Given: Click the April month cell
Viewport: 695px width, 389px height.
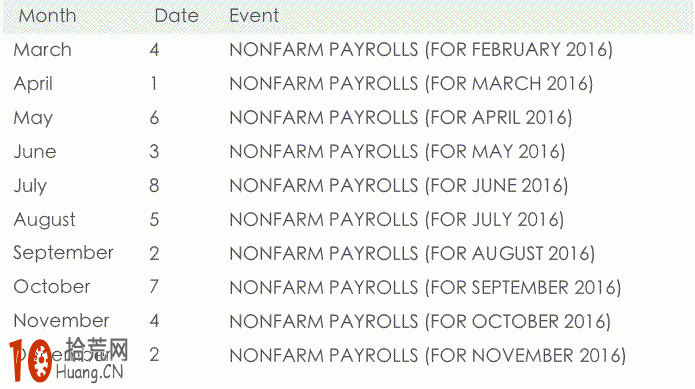Looking at the screenshot, I should (x=33, y=84).
